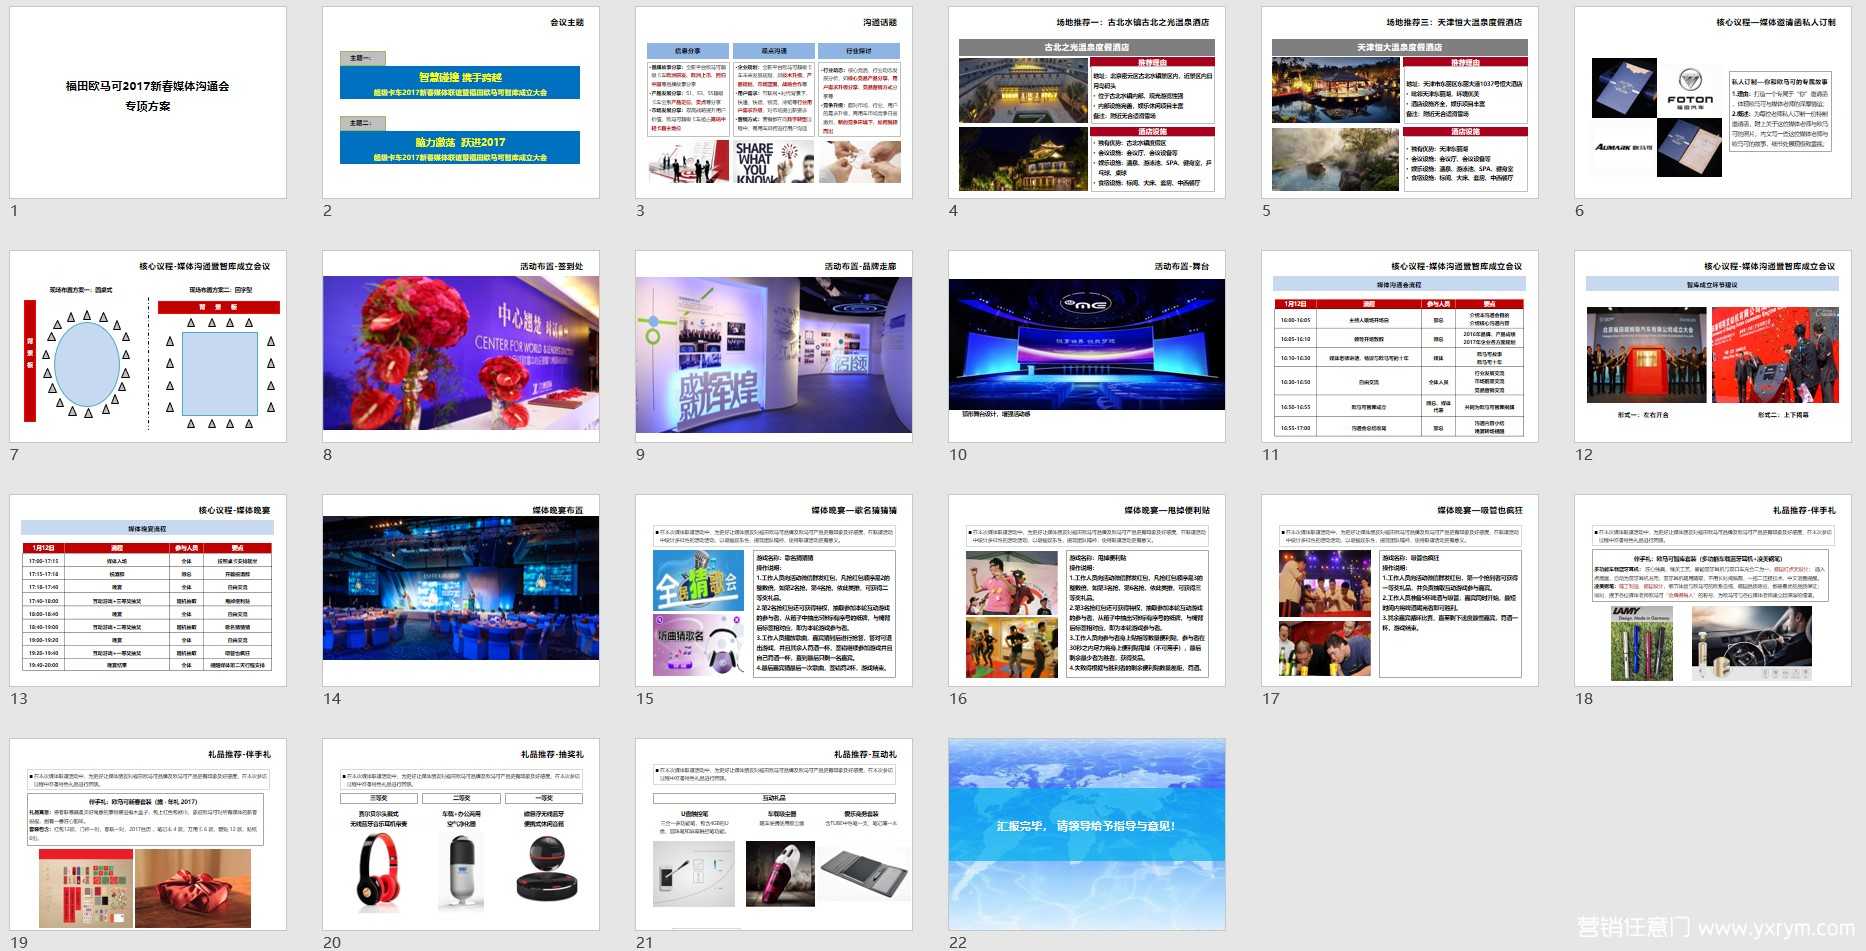1866x951 pixels.
Task: Select slide 7 with the seating layout diagrams
Action: click(148, 346)
